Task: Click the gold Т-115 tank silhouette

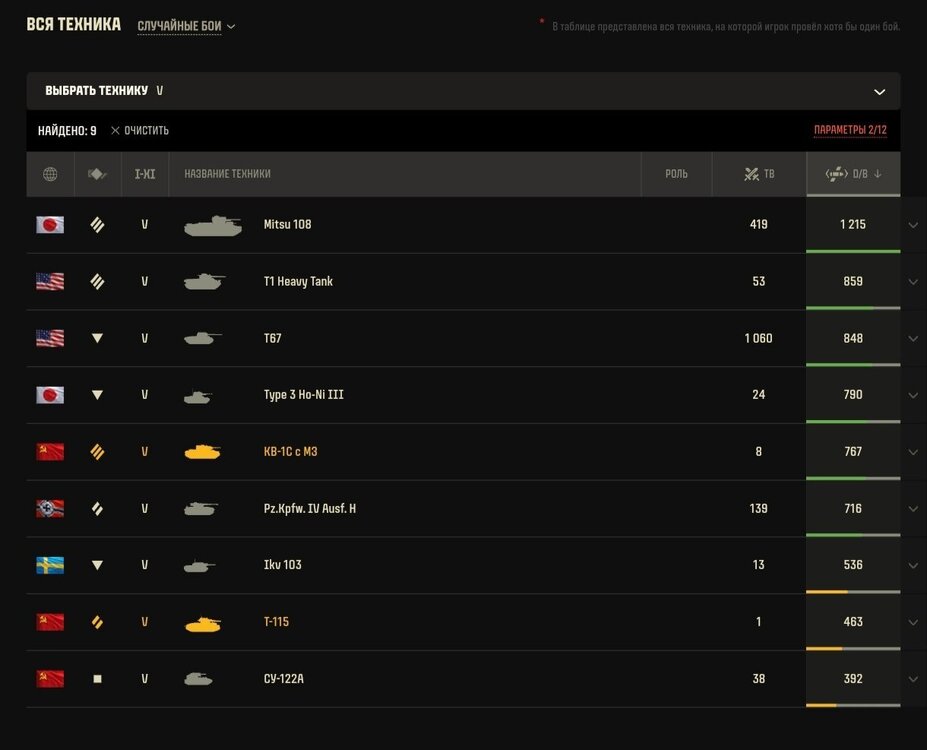Action: (x=203, y=624)
